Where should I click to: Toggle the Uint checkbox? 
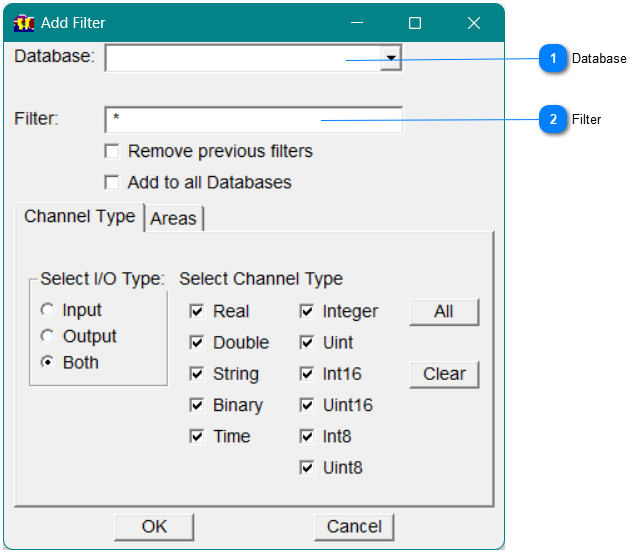point(307,343)
